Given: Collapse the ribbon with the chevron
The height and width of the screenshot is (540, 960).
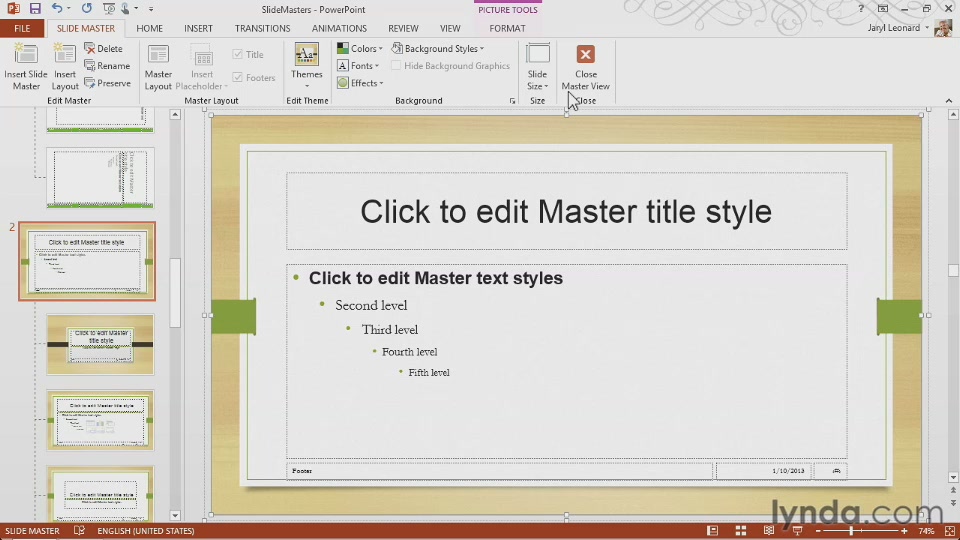Looking at the screenshot, I should tap(949, 101).
